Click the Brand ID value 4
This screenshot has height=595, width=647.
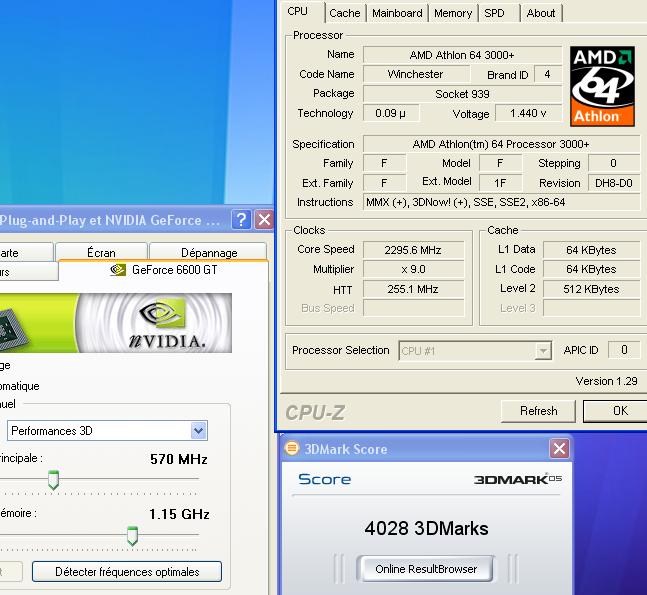click(x=548, y=74)
